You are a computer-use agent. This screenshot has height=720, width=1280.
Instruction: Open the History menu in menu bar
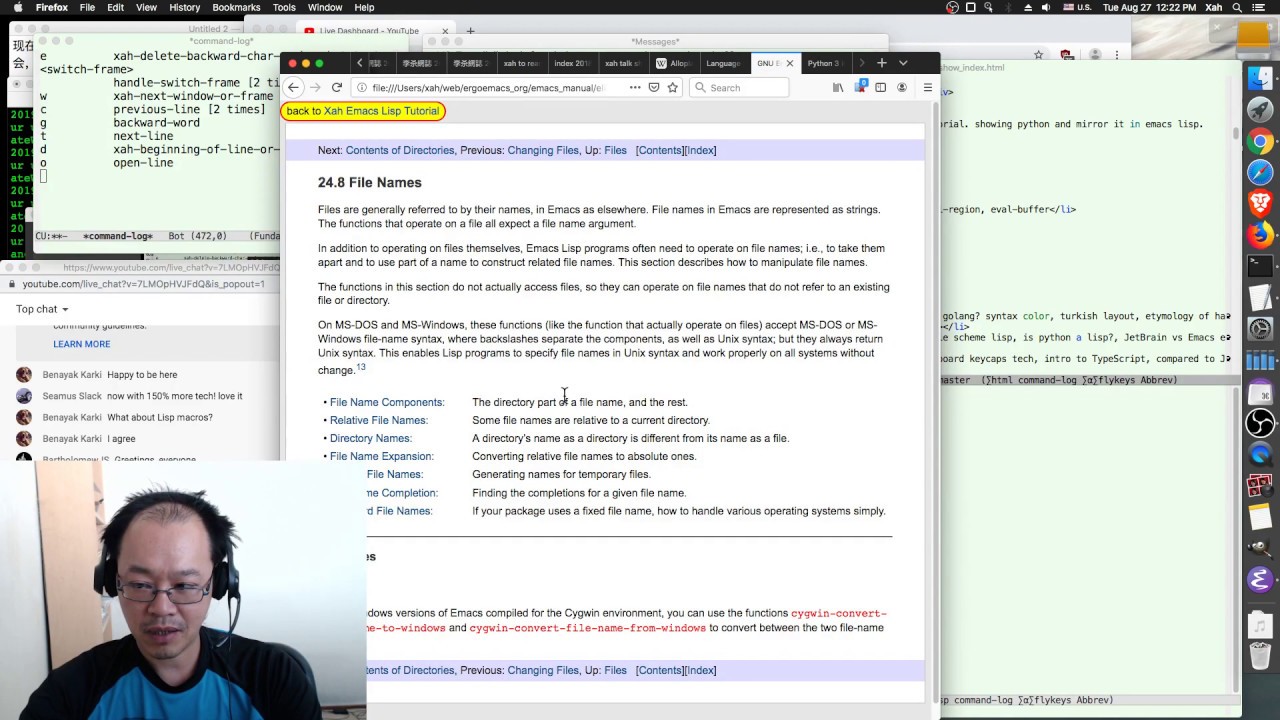(184, 7)
